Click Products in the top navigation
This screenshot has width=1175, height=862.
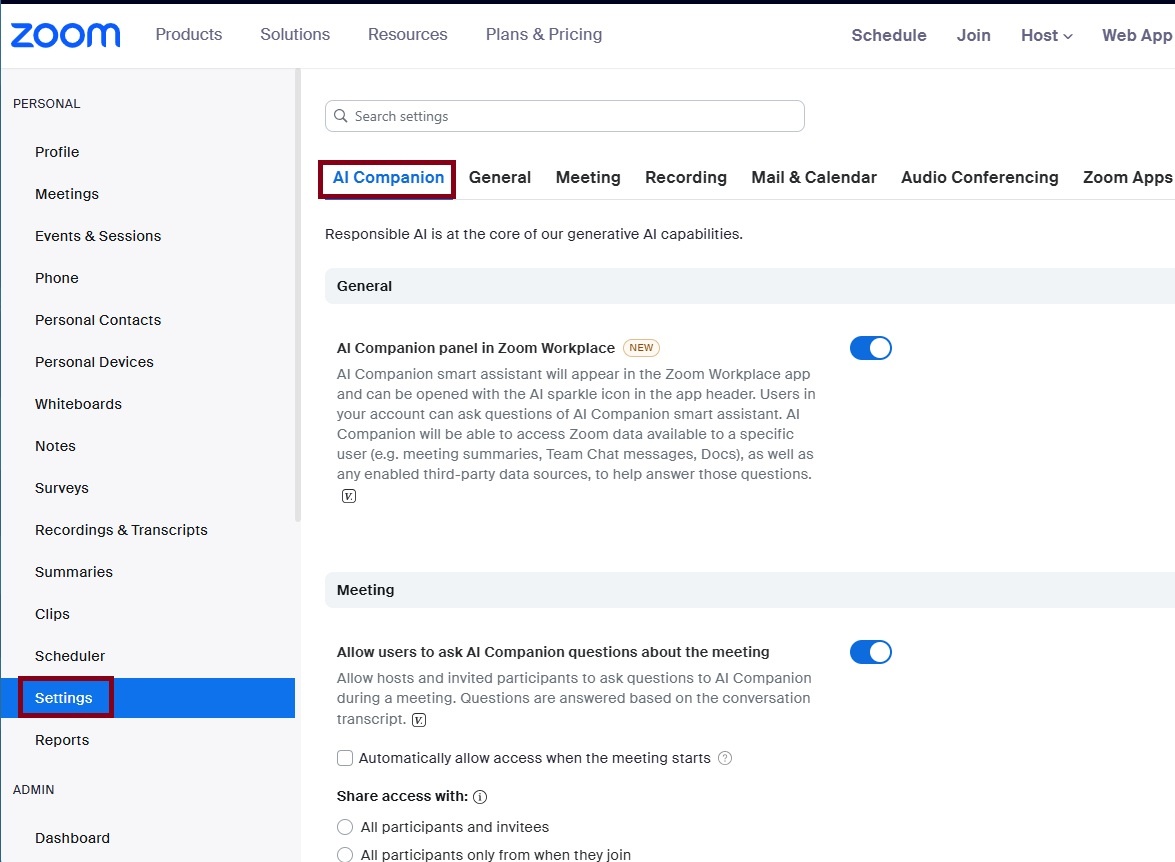pos(188,34)
